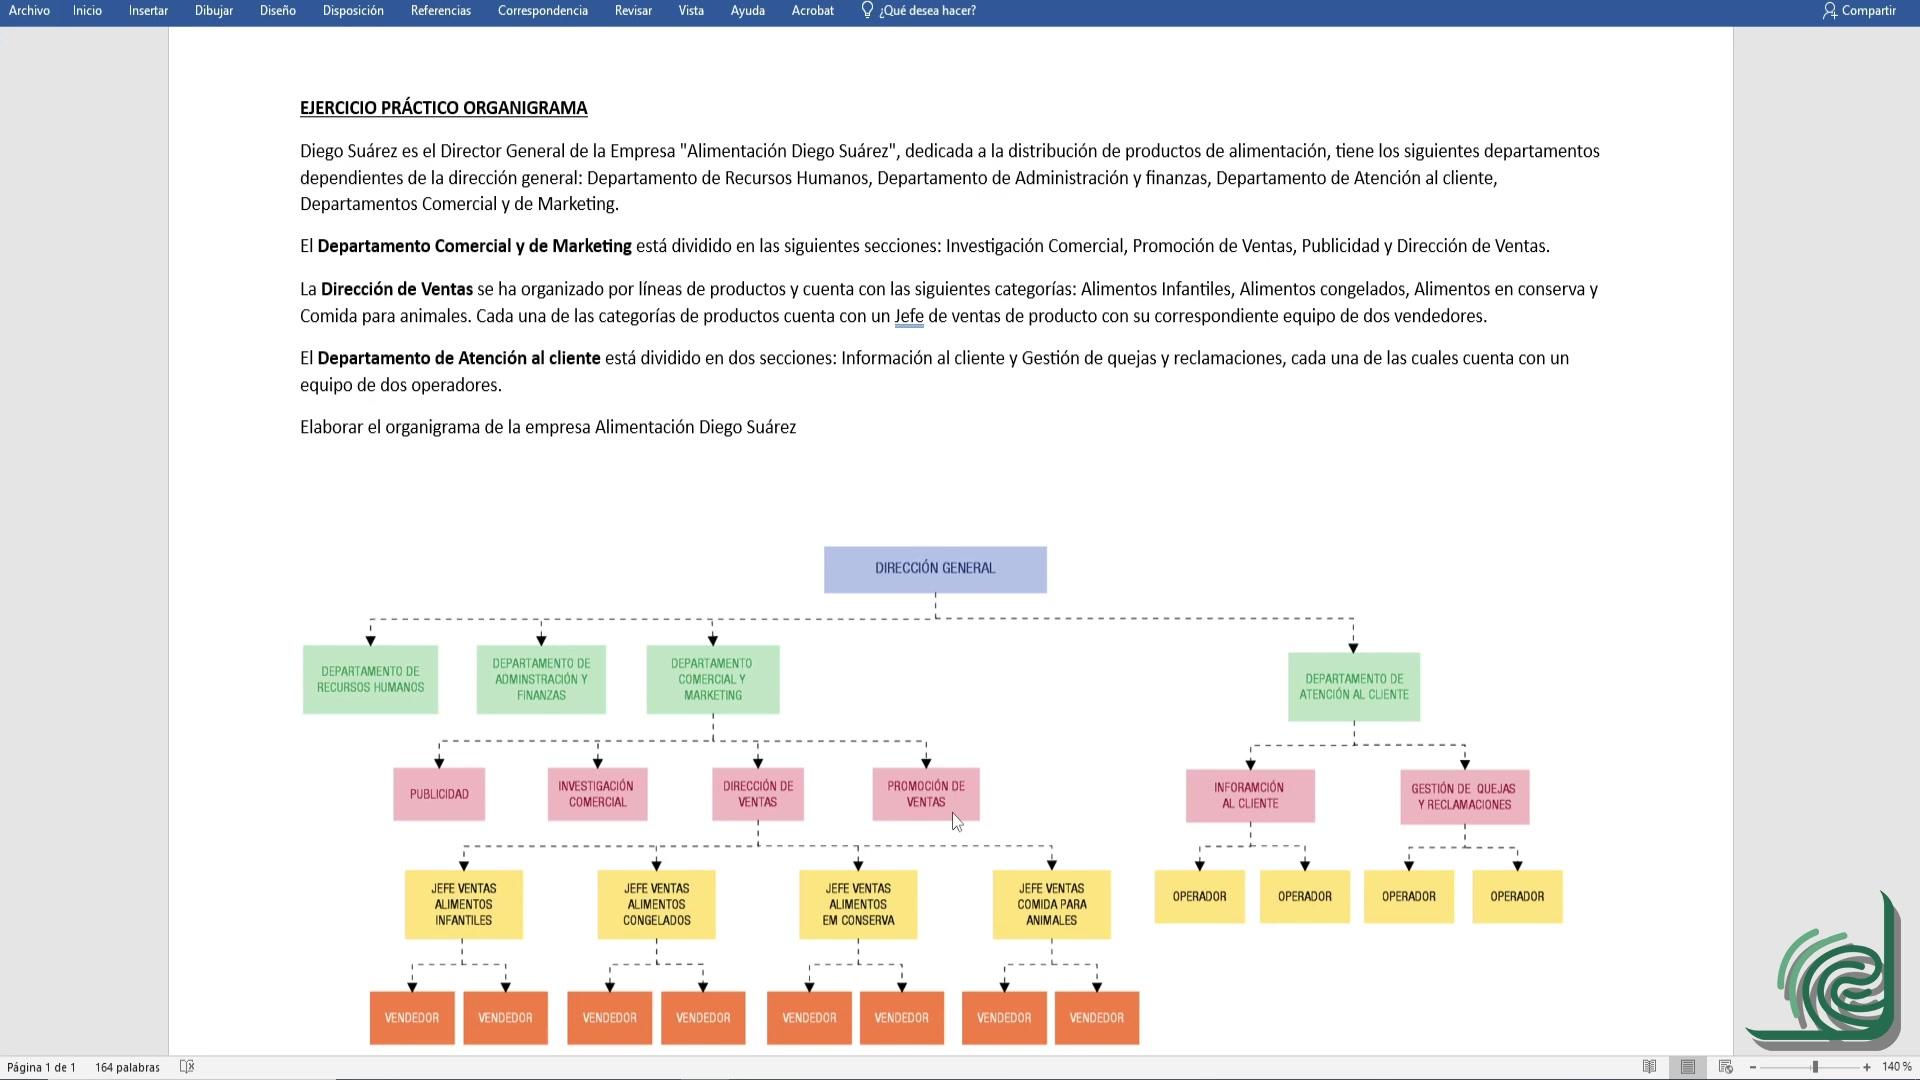
Task: Click the zoom in plus button
Action: (1867, 1067)
